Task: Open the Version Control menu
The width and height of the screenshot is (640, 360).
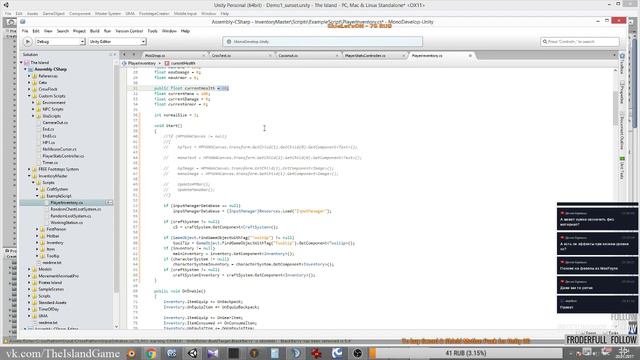Action: (x=129, y=31)
